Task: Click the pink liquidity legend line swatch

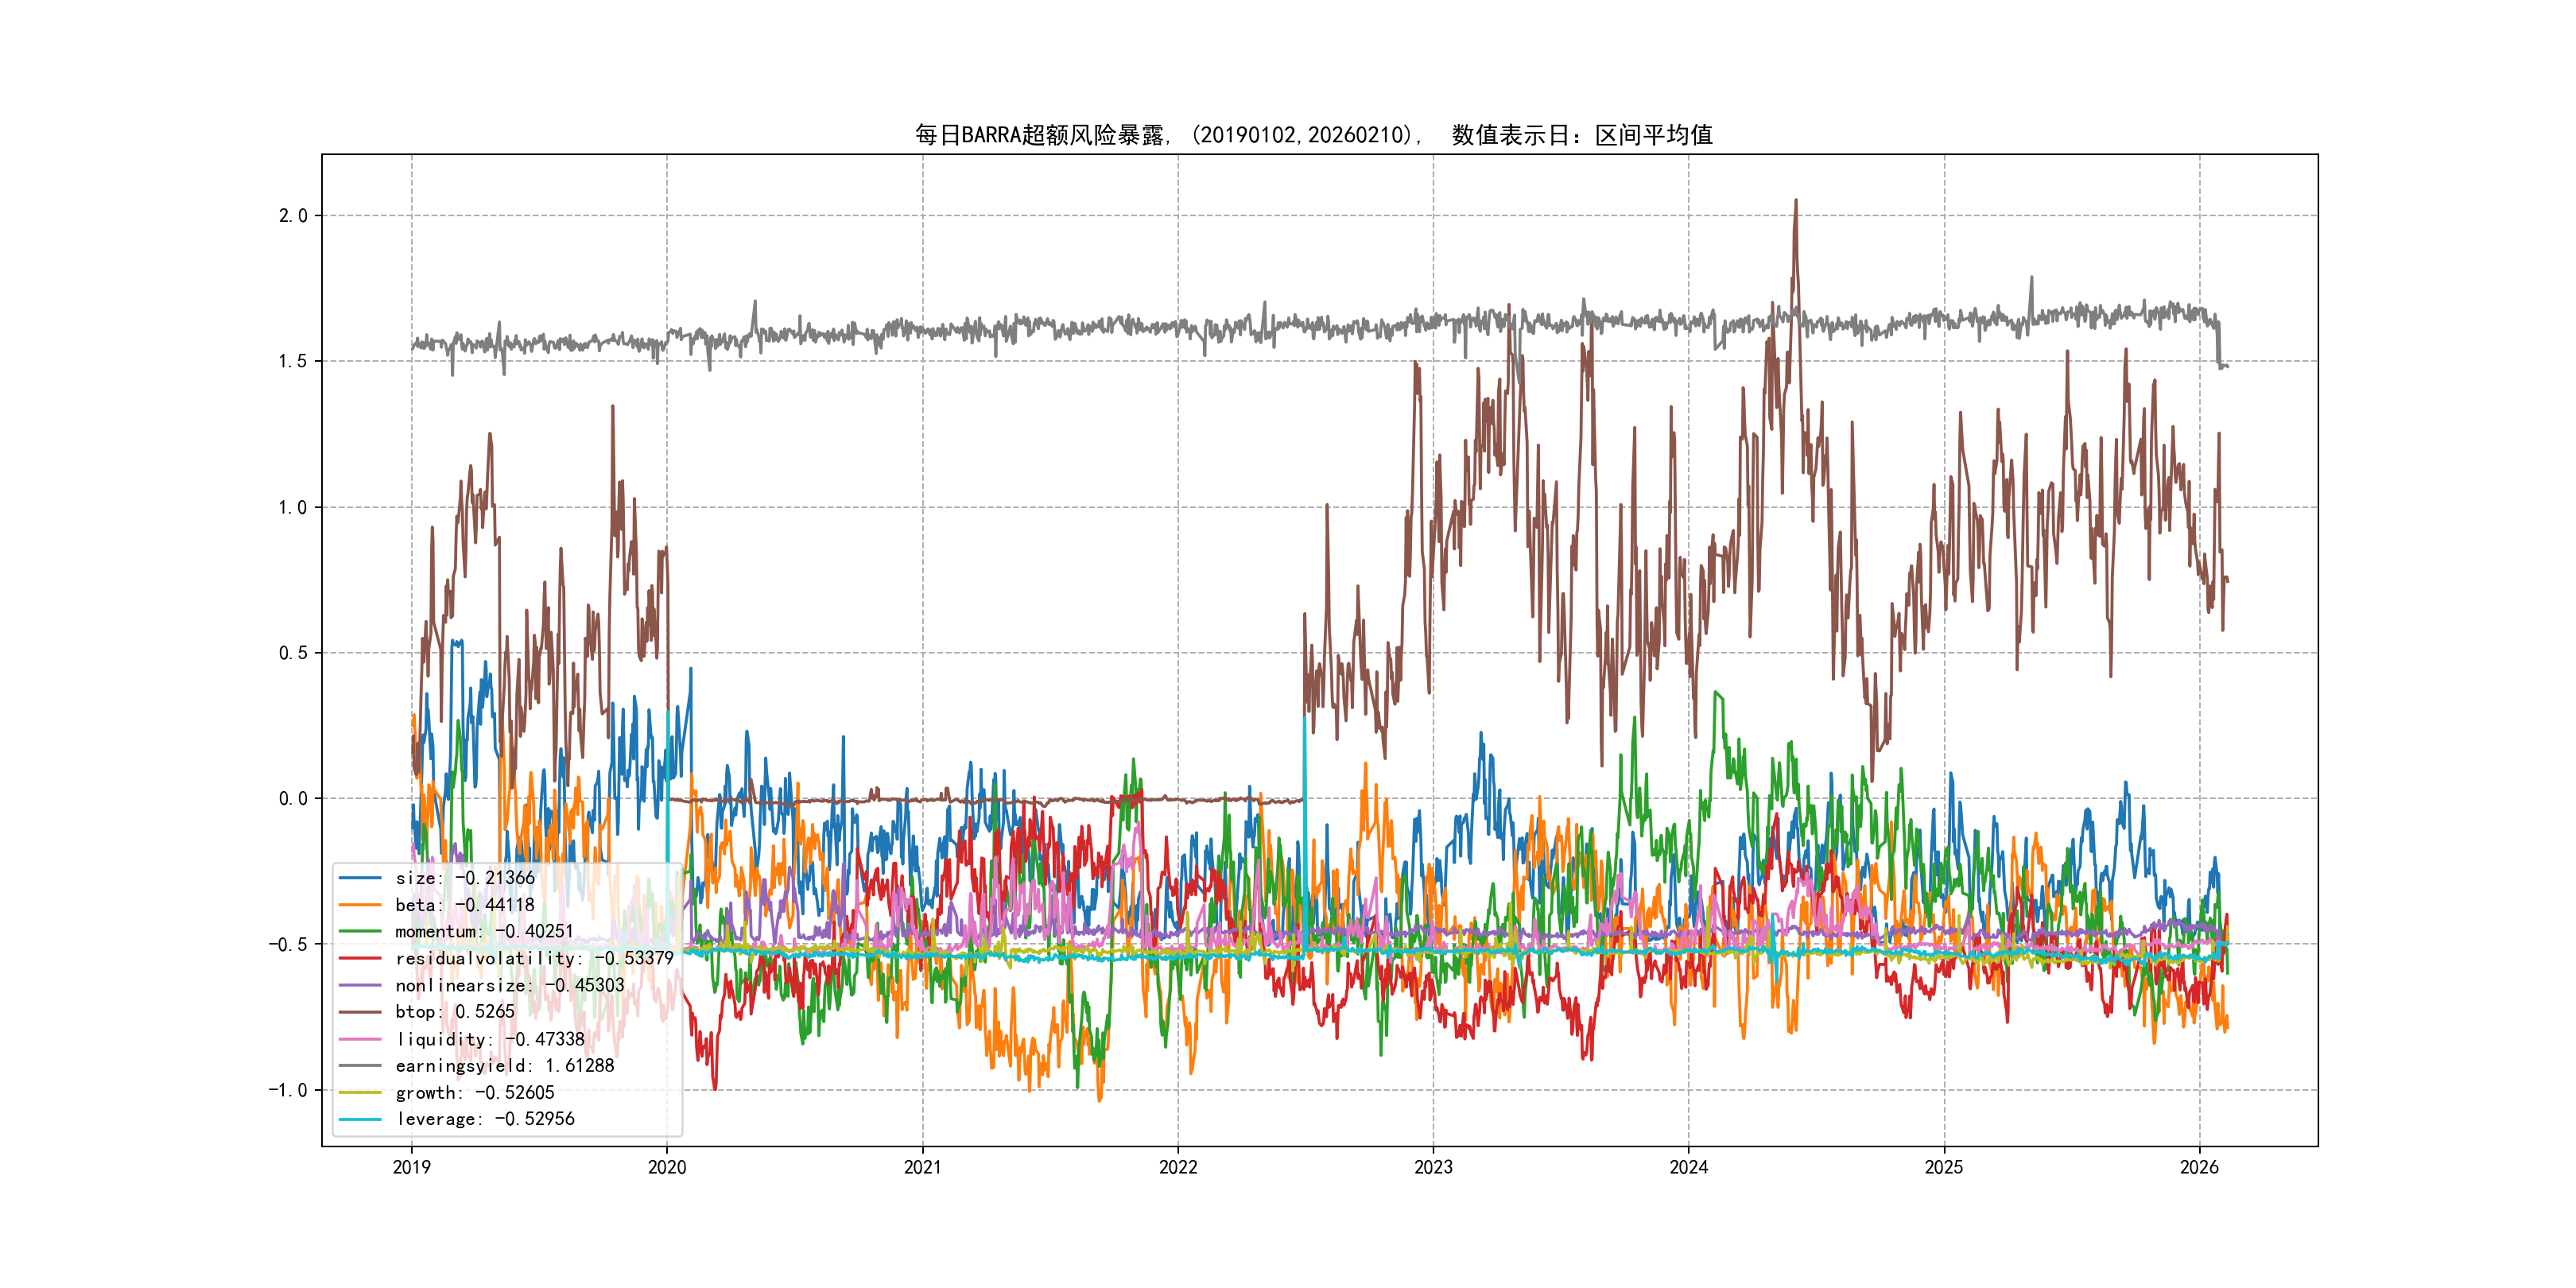Action: pos(360,1039)
